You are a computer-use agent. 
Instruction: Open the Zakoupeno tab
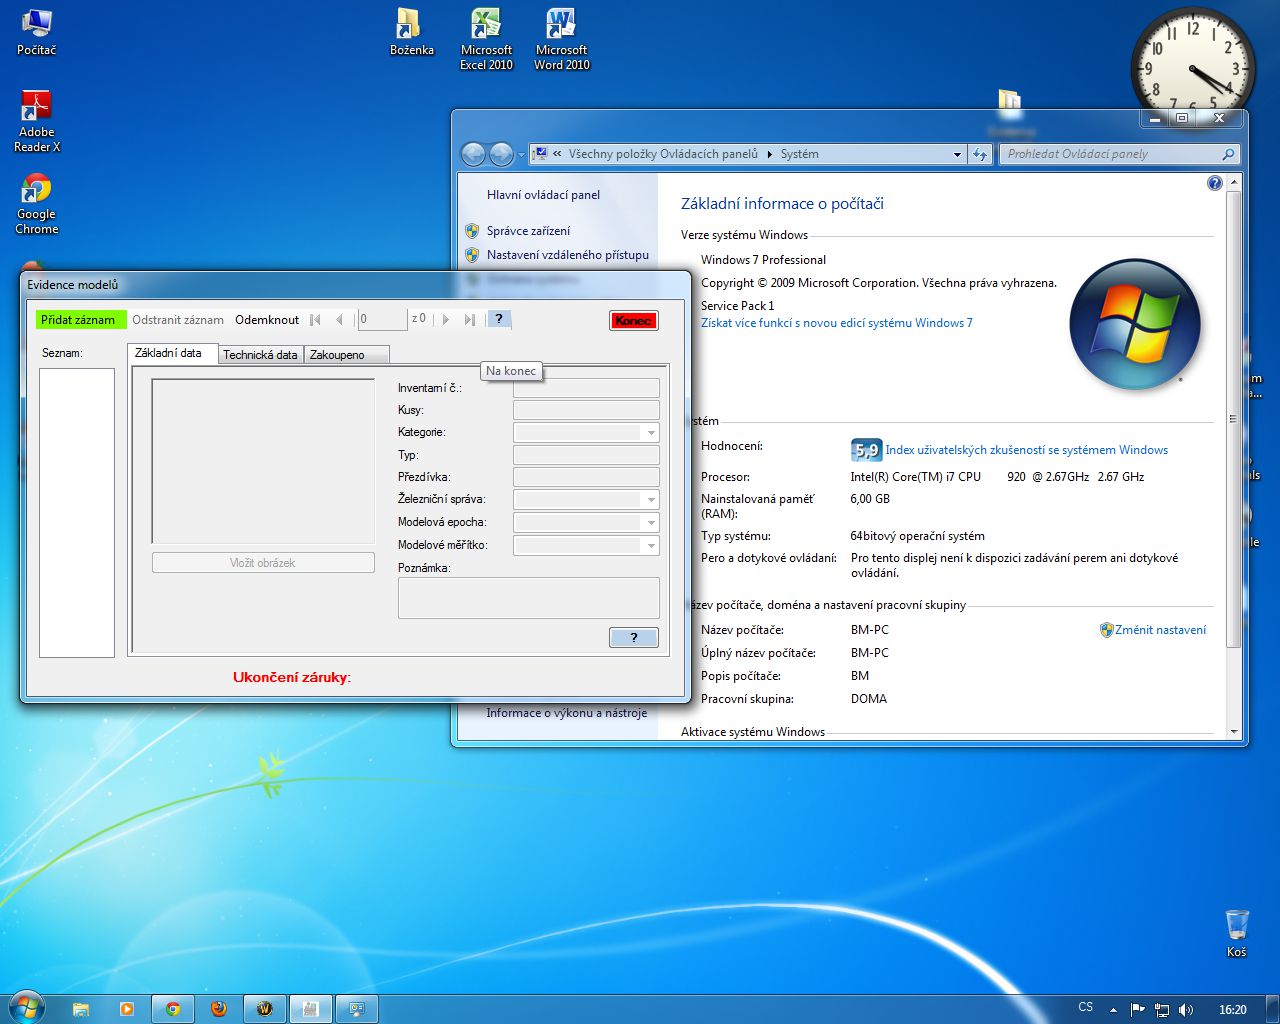[337, 355]
